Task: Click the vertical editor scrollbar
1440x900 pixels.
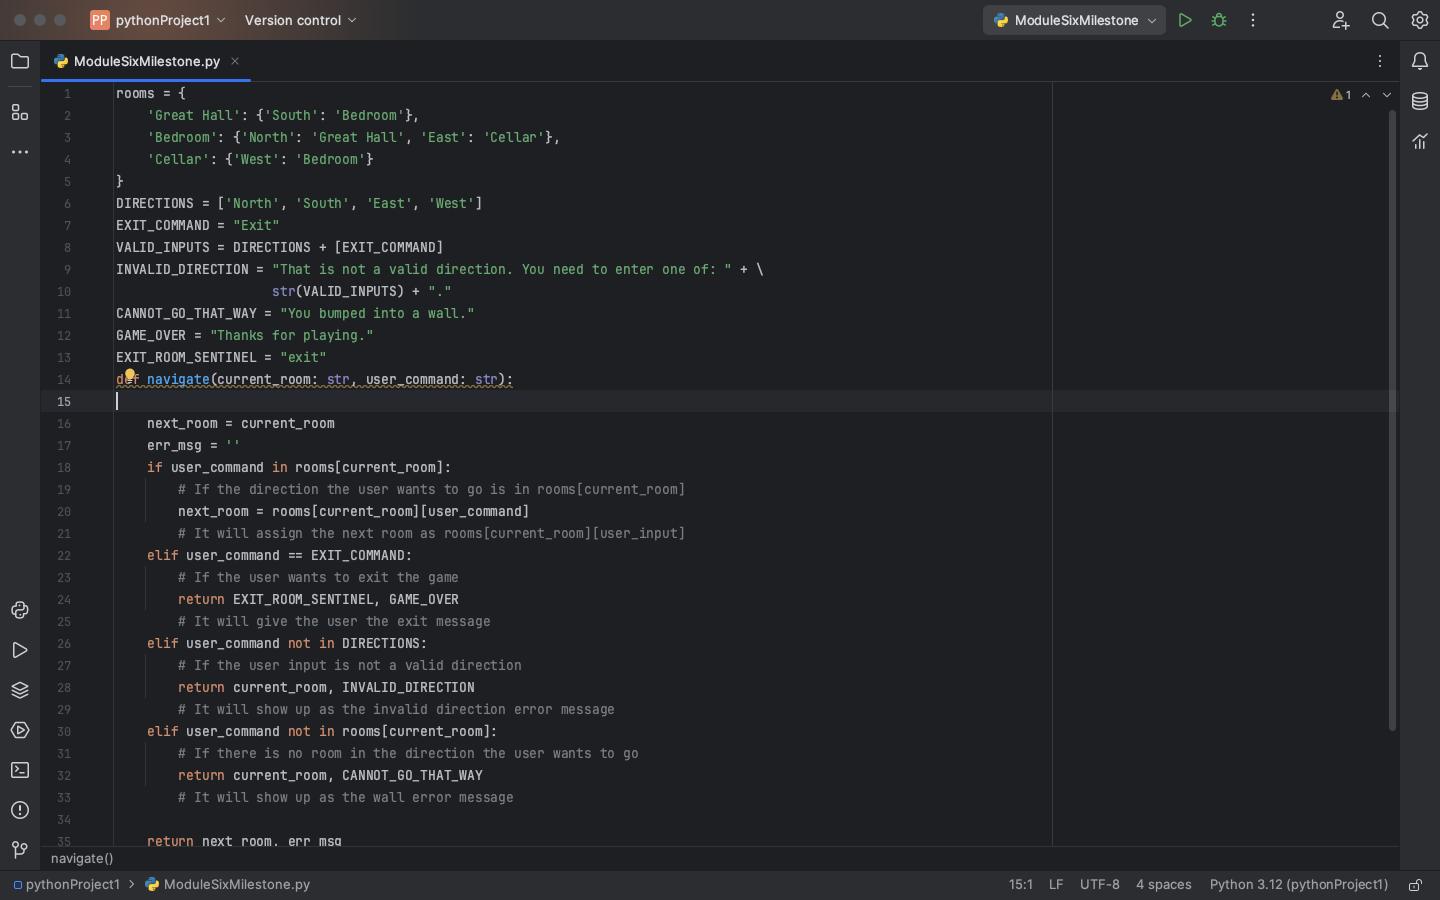Action: pos(1392,420)
